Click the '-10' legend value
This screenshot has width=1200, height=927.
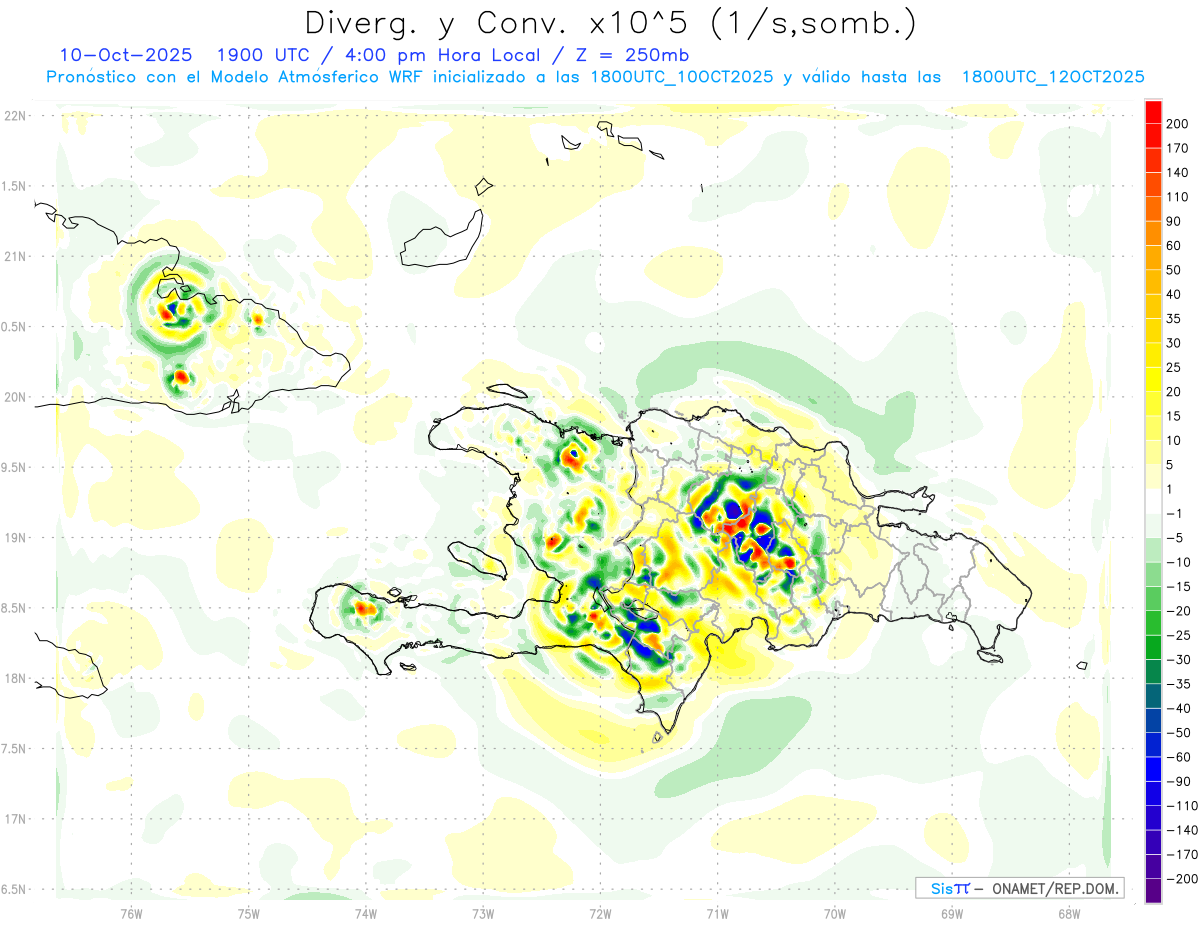coord(1181,563)
